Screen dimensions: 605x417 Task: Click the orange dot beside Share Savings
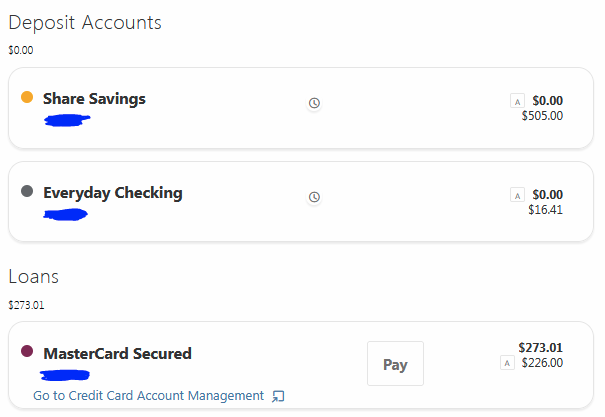(x=27, y=97)
